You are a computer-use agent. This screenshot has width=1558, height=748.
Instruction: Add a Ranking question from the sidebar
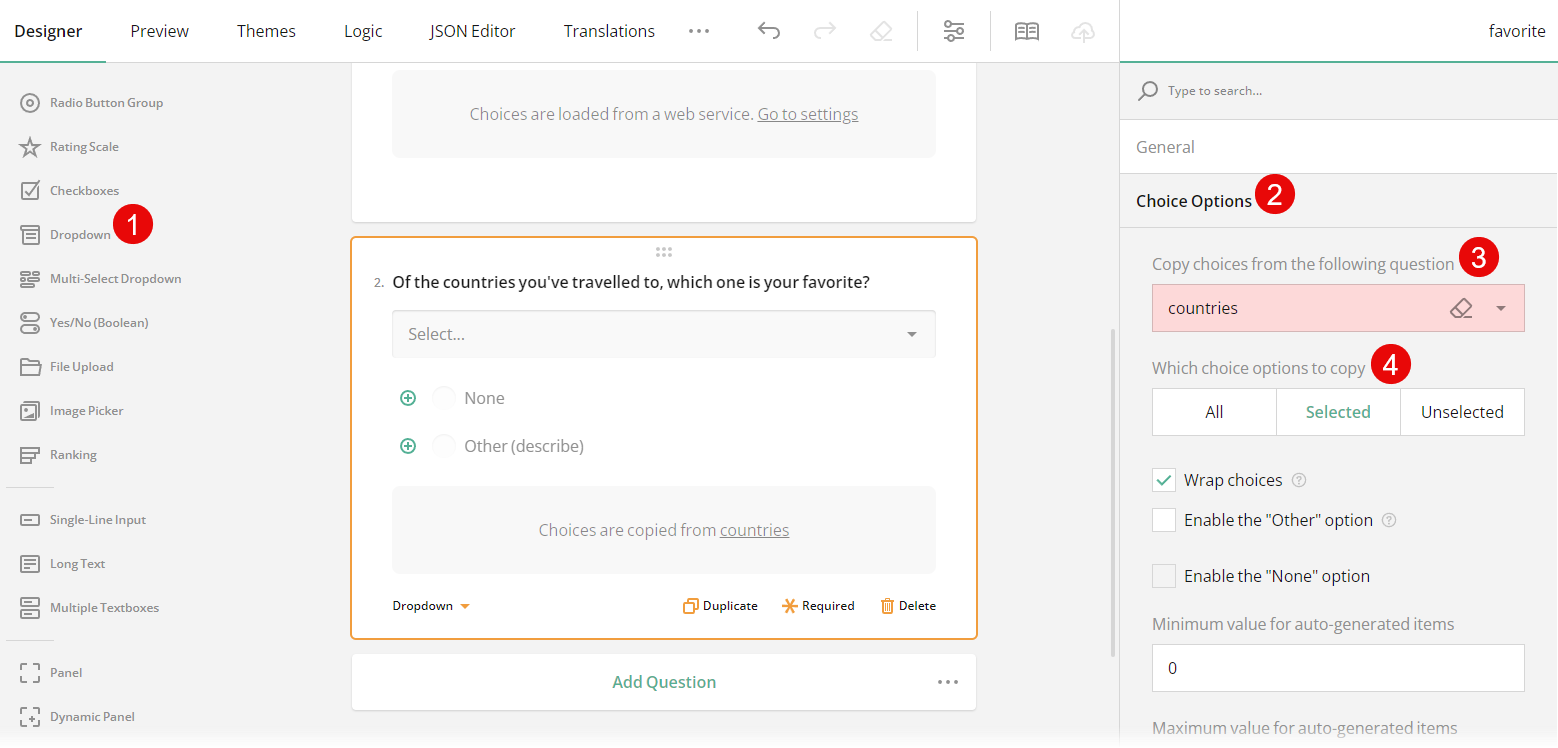72,454
